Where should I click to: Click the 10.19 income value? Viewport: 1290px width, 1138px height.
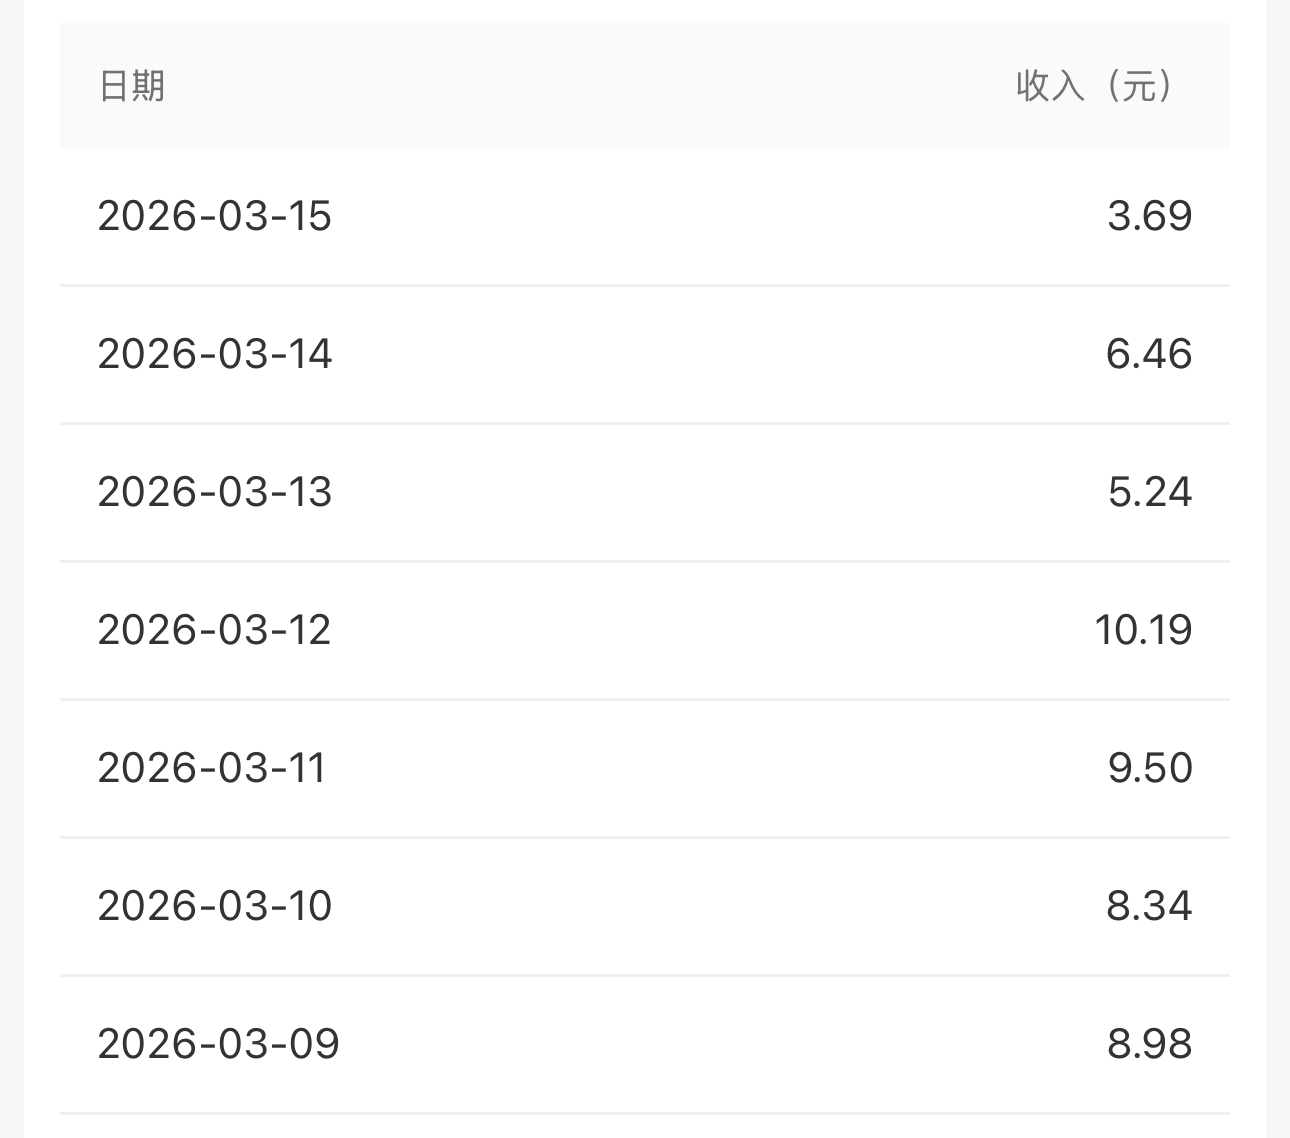click(1143, 630)
